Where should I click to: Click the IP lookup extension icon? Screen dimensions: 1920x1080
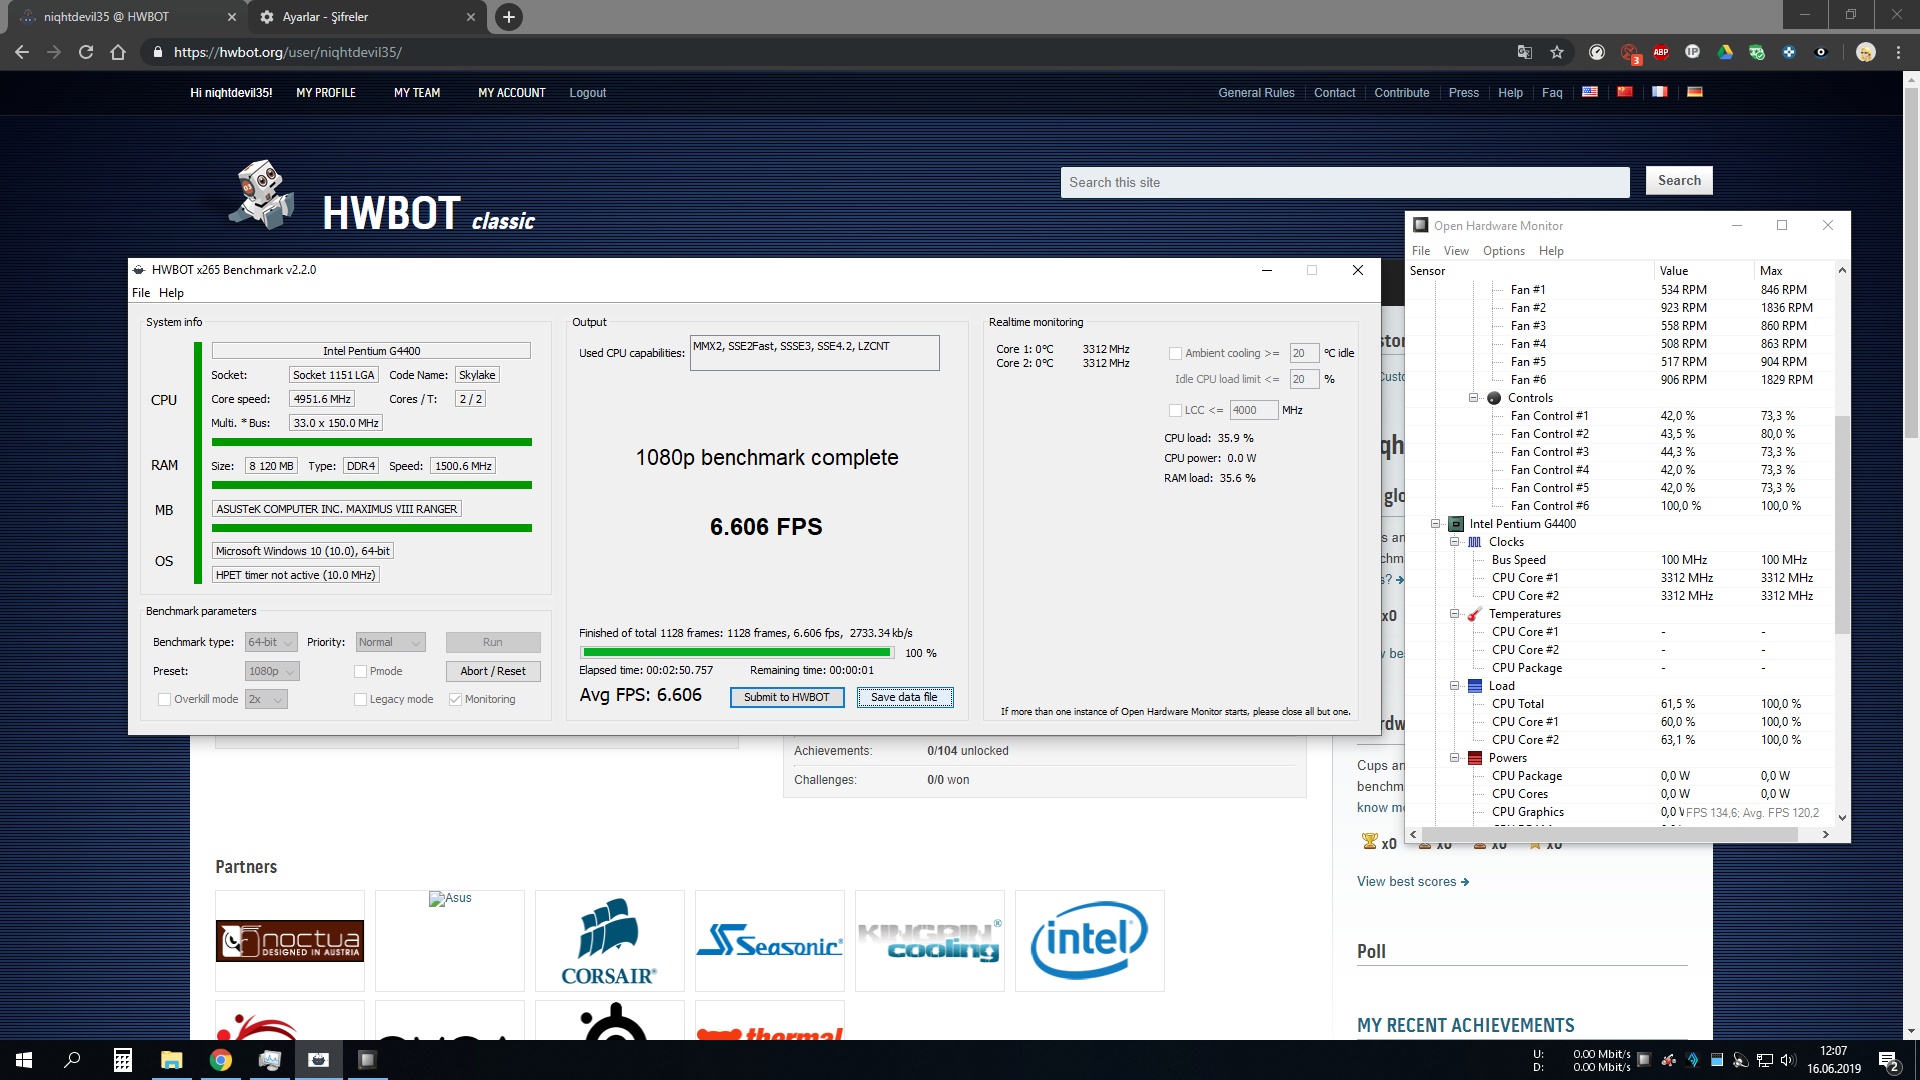click(x=1693, y=52)
